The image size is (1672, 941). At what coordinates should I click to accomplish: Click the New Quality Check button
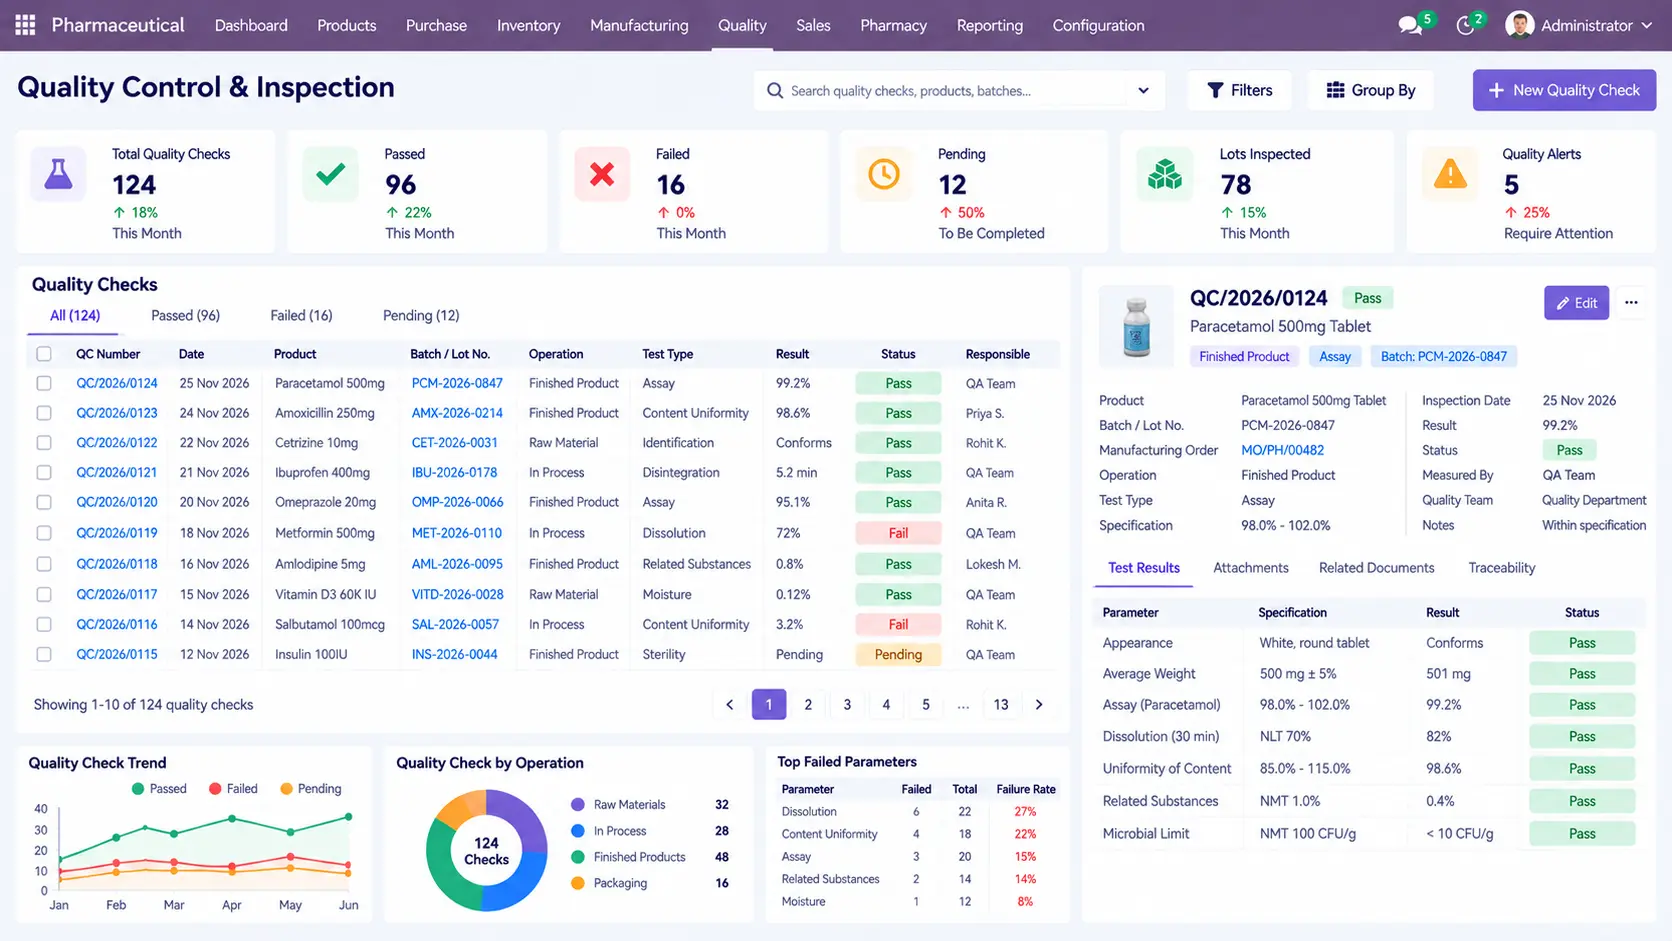[x=1564, y=91]
